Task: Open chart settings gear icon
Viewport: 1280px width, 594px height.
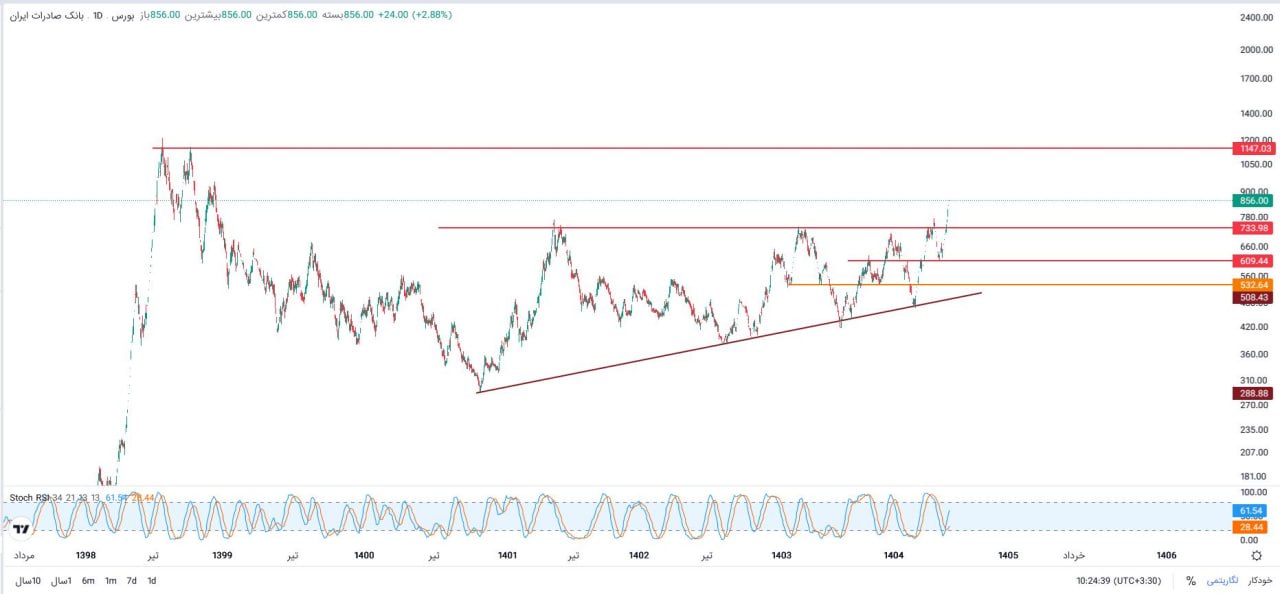Action: [1257, 555]
